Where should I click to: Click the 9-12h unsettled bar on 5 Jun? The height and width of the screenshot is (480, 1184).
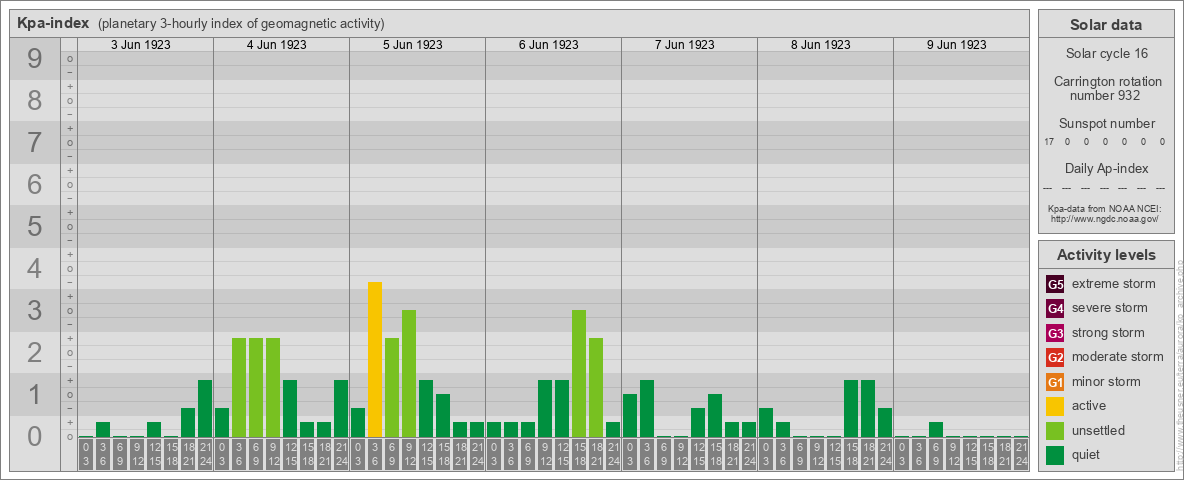(x=409, y=374)
